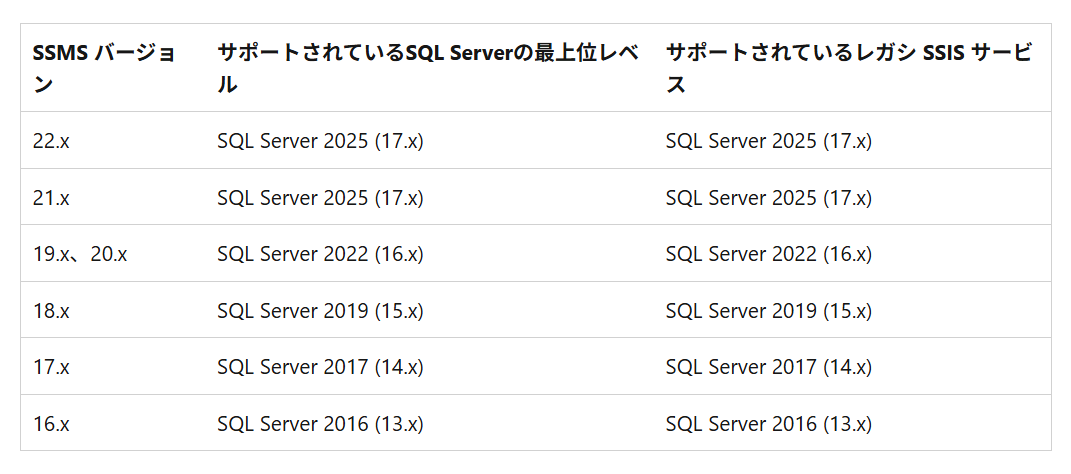Viewport: 1071px width, 474px height.
Task: Select the "16.x" SSMS version cell
Action: click(51, 423)
